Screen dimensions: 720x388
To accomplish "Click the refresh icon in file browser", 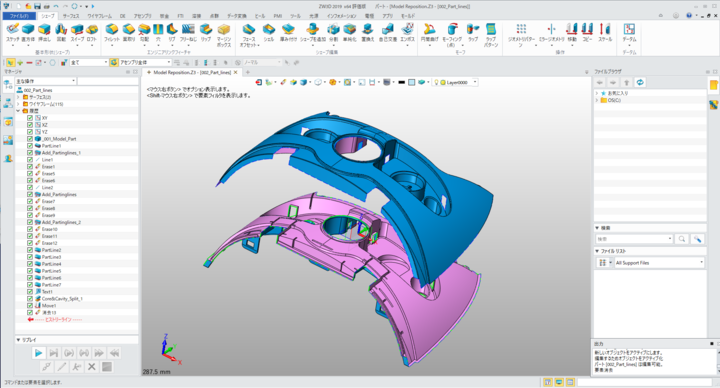I will pyautogui.click(x=640, y=82).
